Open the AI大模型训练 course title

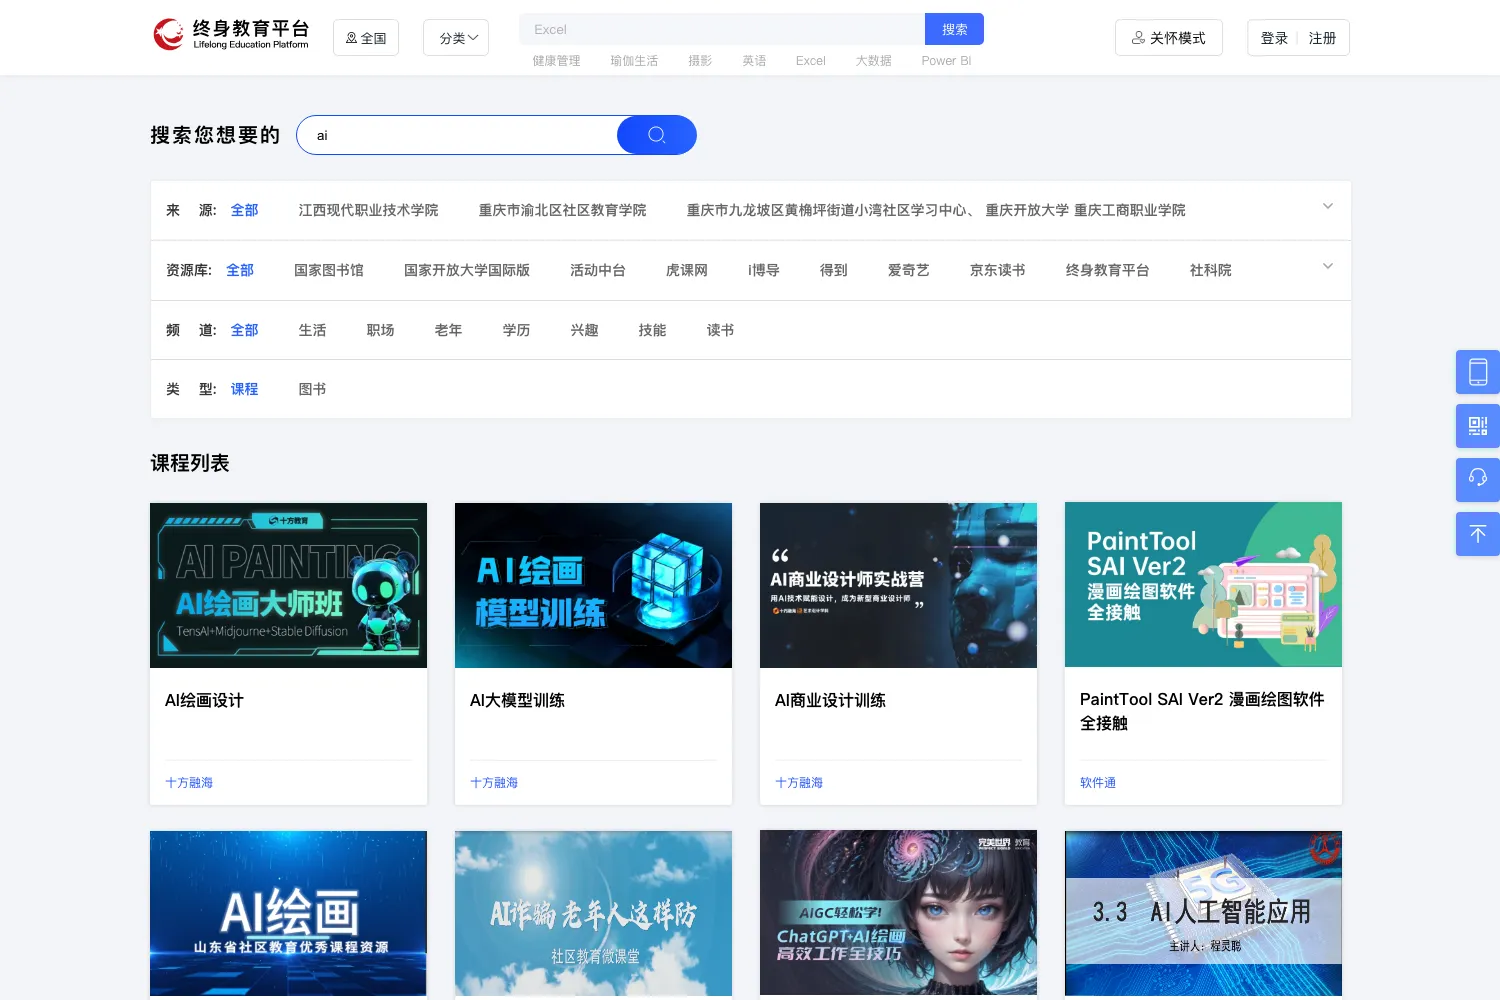[517, 700]
